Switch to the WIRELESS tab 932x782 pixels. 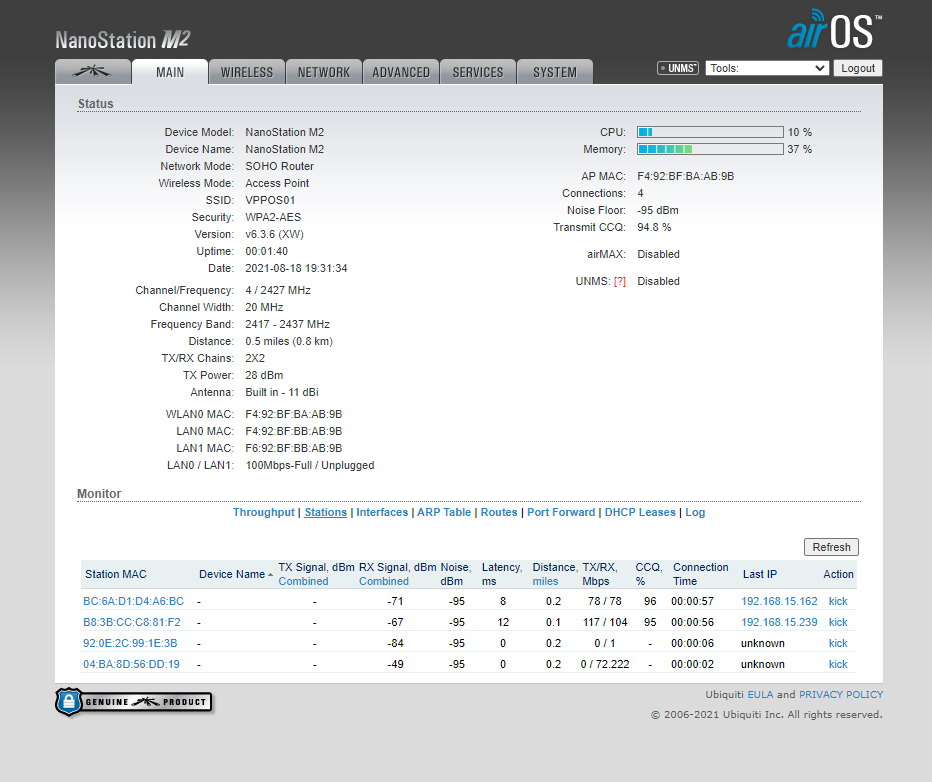[247, 72]
